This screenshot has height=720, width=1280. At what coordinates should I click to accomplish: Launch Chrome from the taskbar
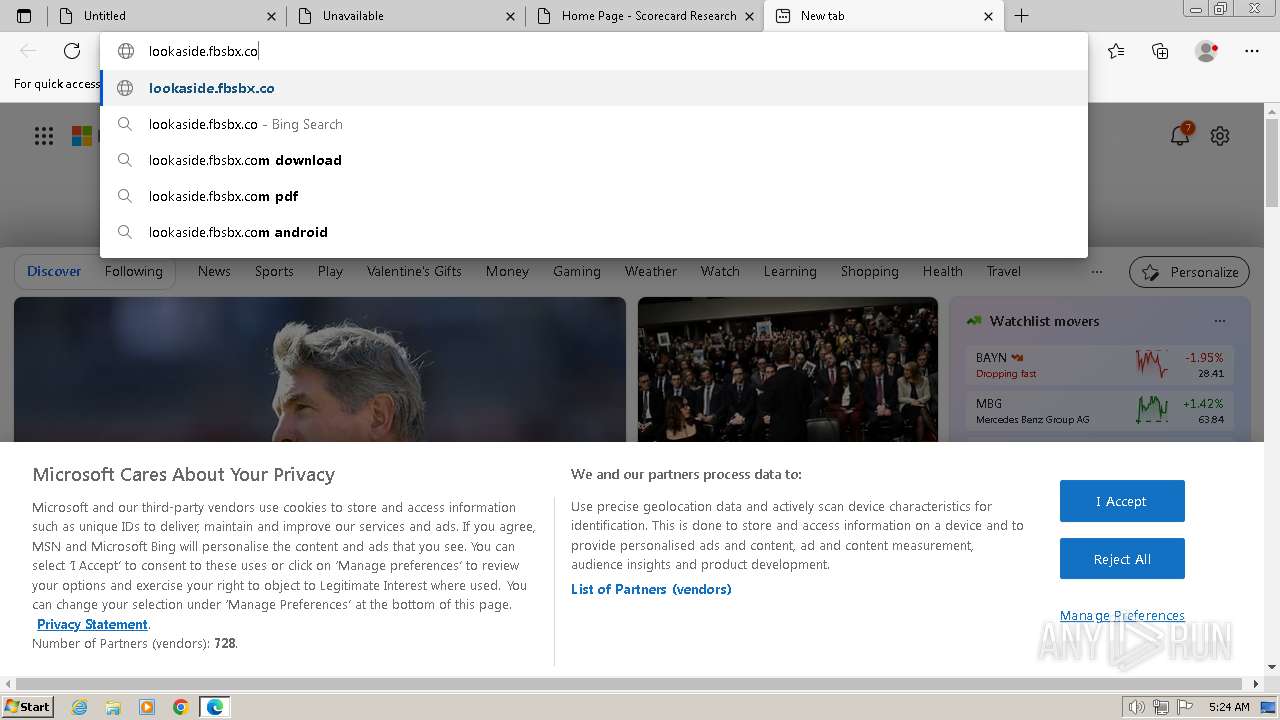(181, 707)
